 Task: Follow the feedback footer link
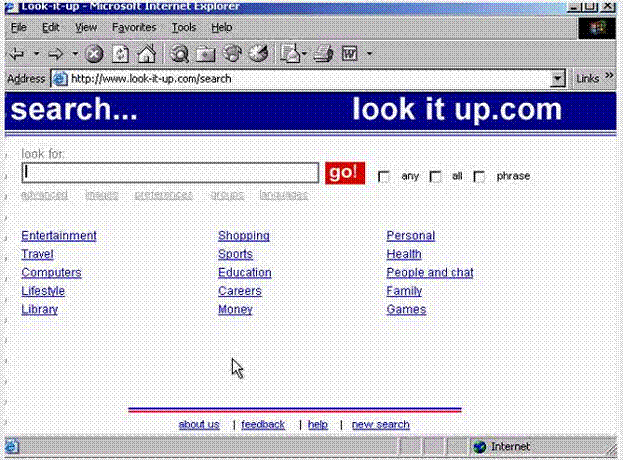point(263,425)
